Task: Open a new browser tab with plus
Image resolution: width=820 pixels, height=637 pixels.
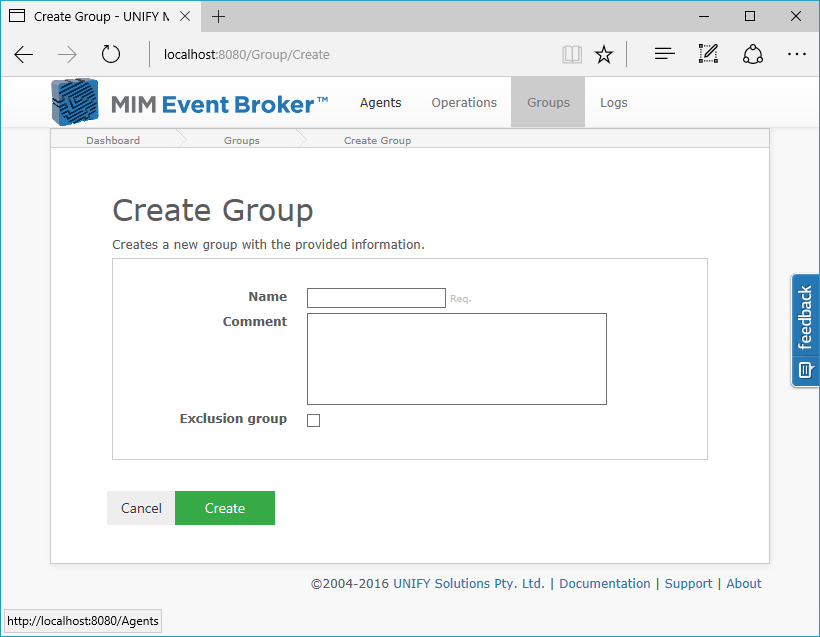Action: coord(218,17)
